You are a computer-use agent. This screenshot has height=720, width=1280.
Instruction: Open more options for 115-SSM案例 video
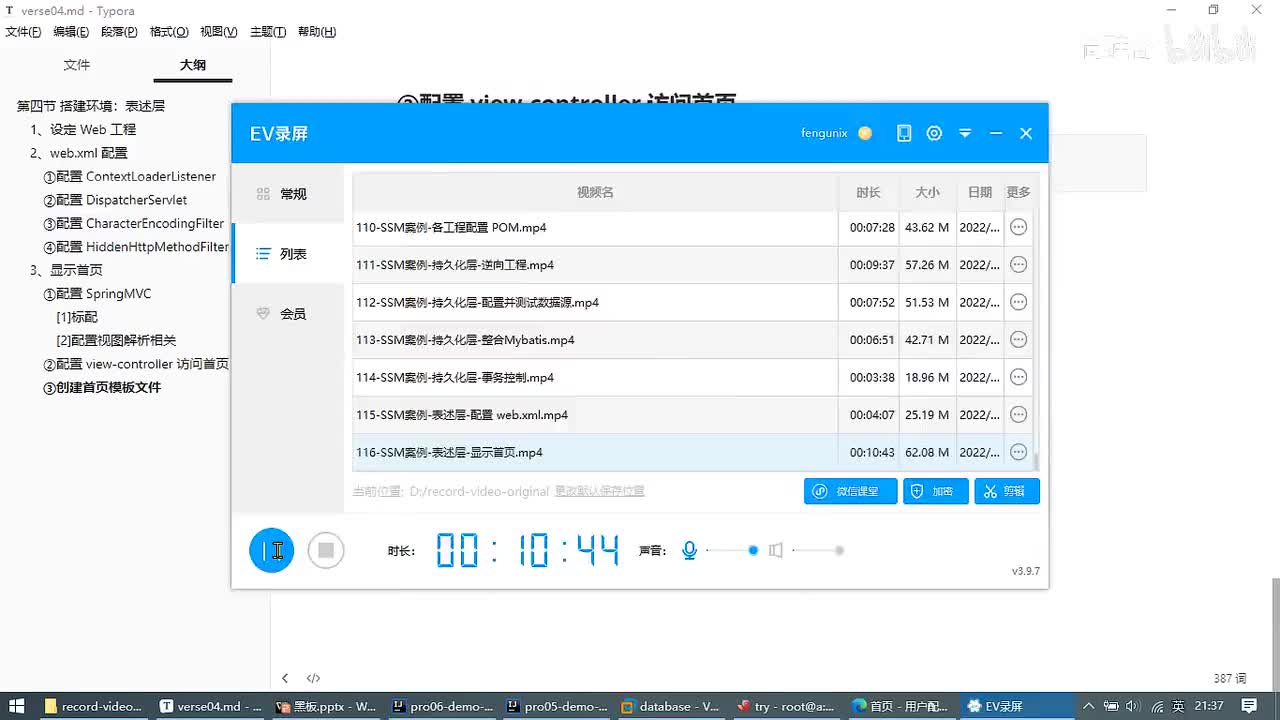[x=1018, y=415]
